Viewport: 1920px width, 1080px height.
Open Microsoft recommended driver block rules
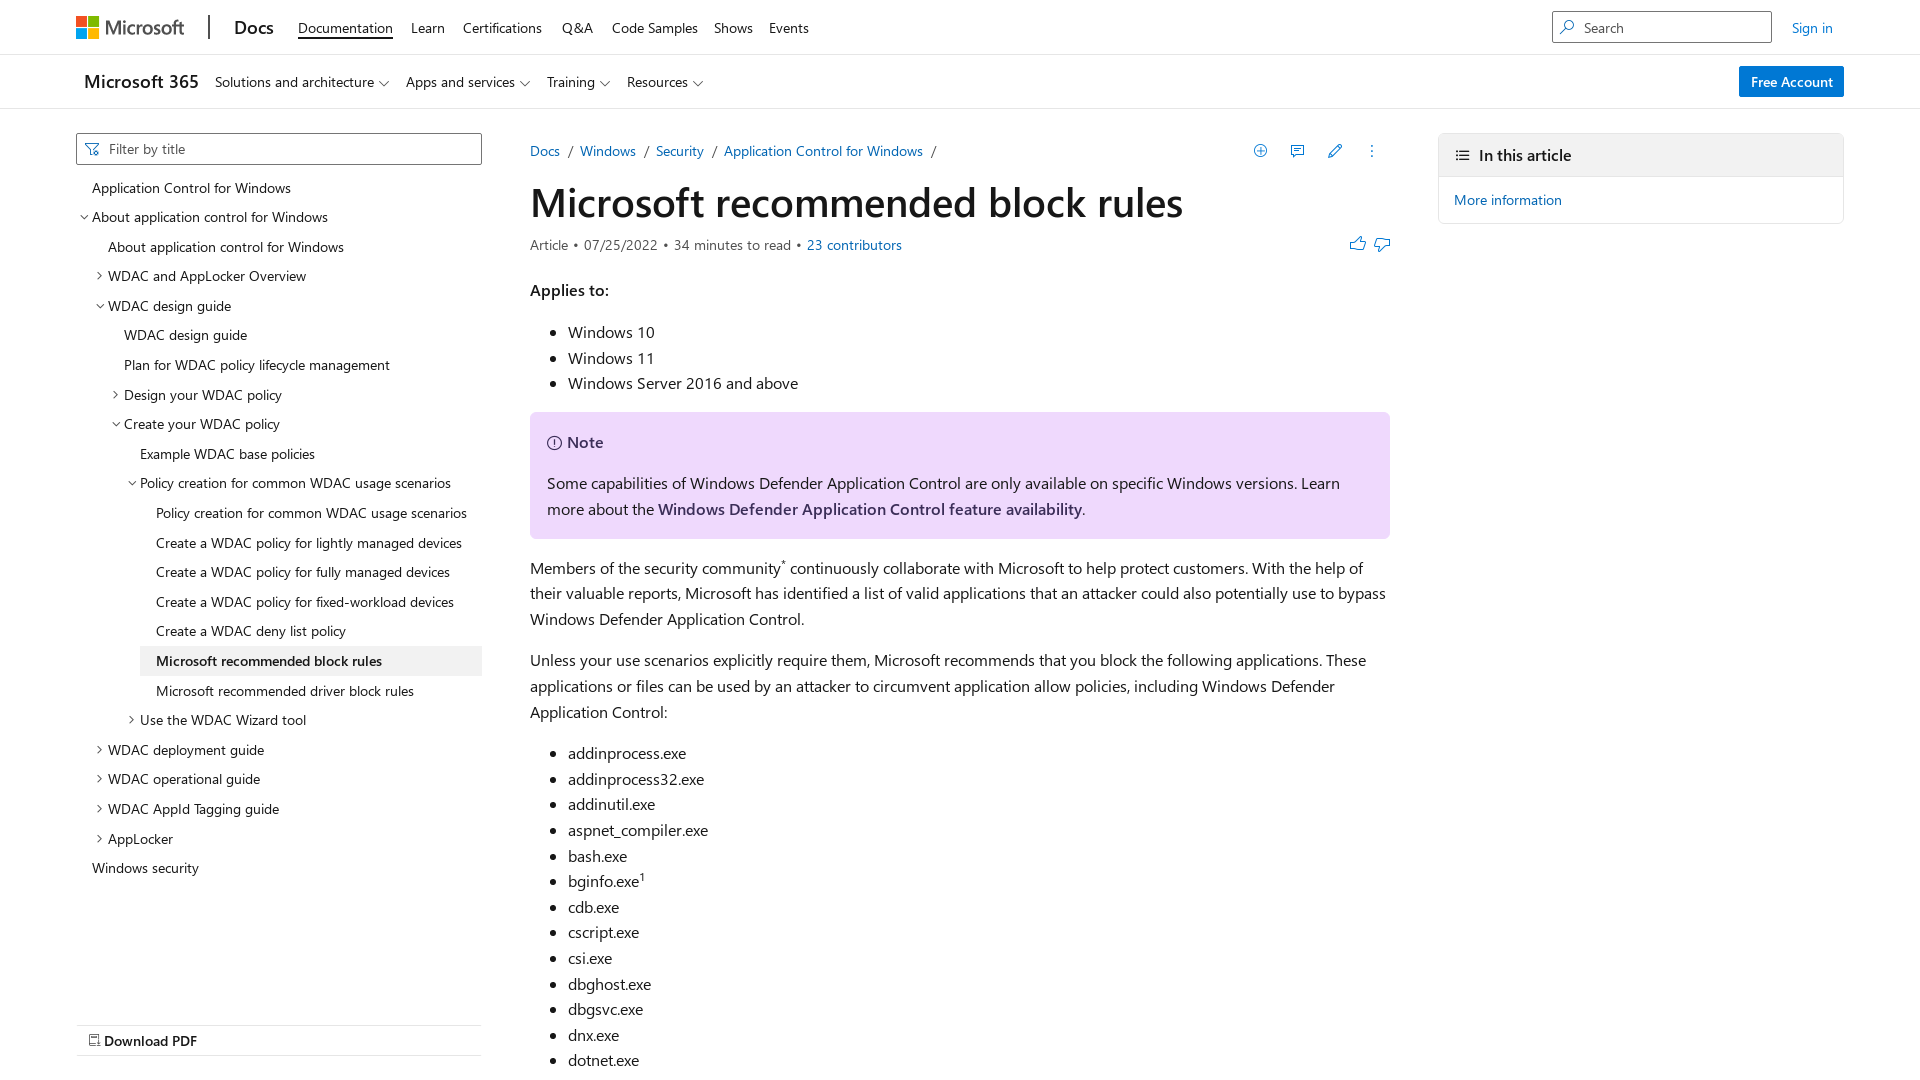[x=285, y=691]
